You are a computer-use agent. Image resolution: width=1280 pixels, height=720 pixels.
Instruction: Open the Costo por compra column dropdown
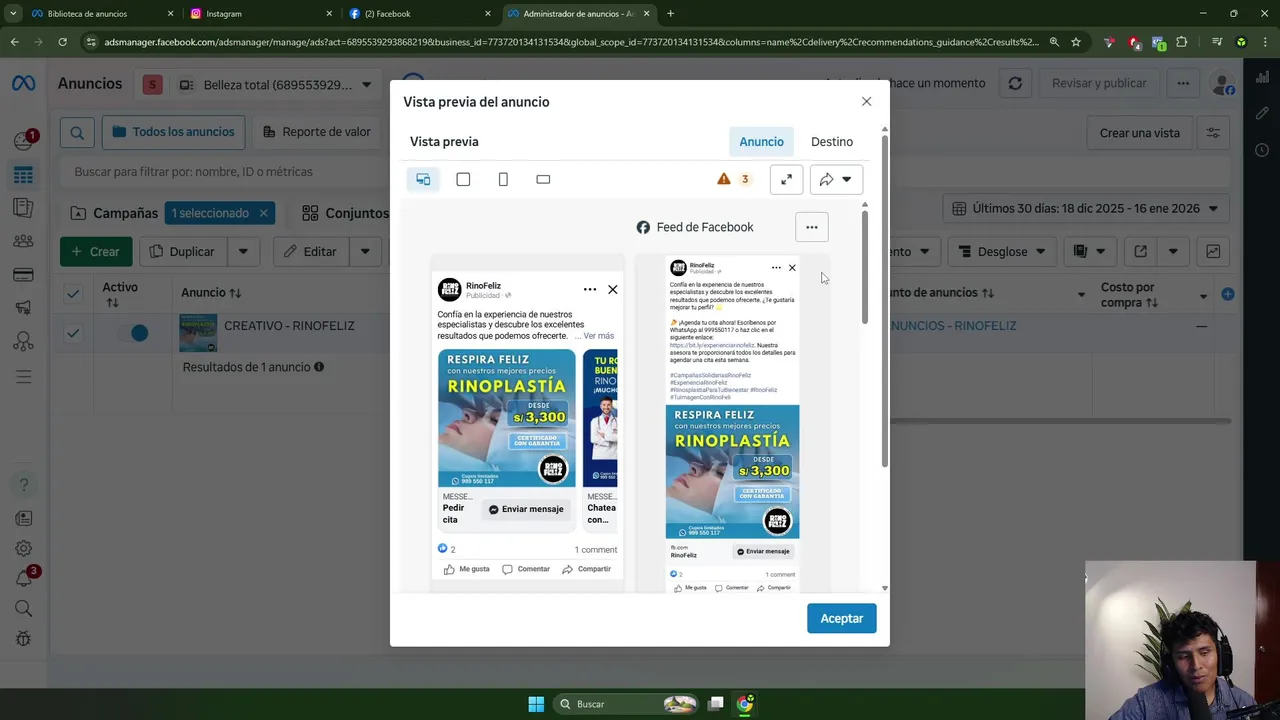1204,295
